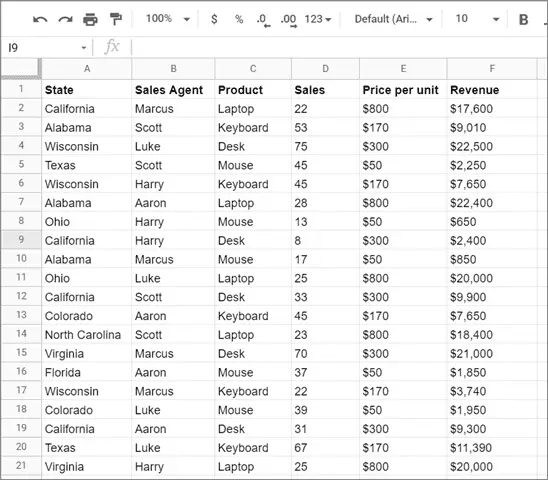Select the $11,390 revenue cell

pyautogui.click(x=492, y=448)
